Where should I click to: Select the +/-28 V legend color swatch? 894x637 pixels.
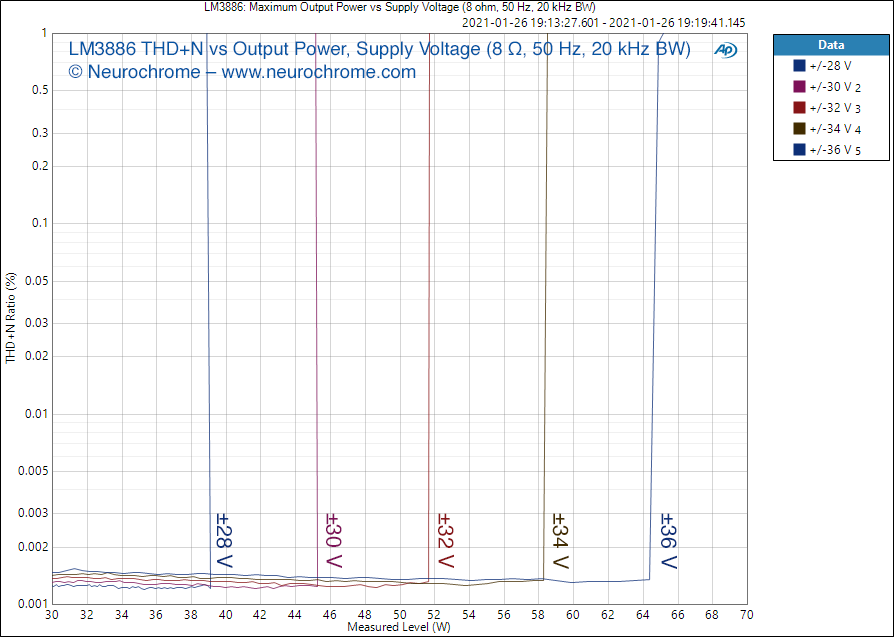799,66
